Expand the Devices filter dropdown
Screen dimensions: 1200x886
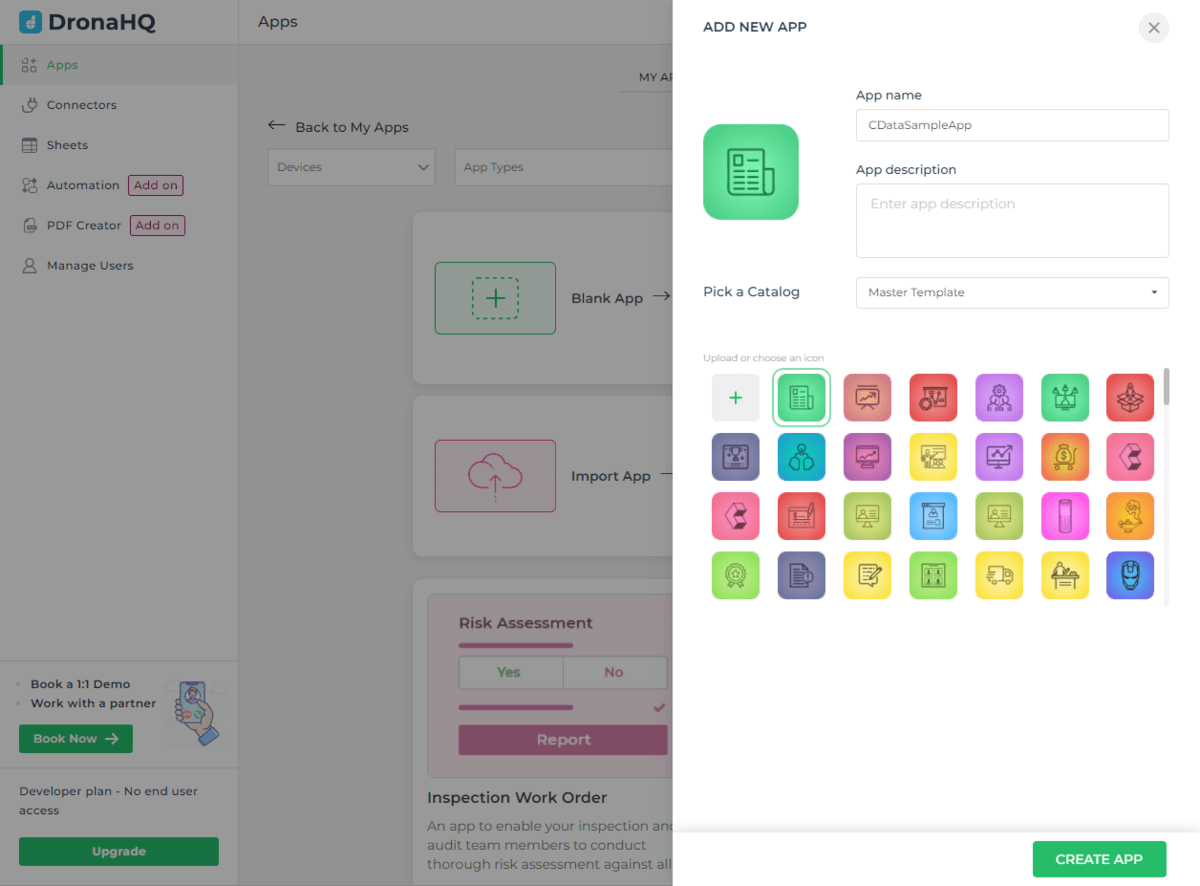351,167
